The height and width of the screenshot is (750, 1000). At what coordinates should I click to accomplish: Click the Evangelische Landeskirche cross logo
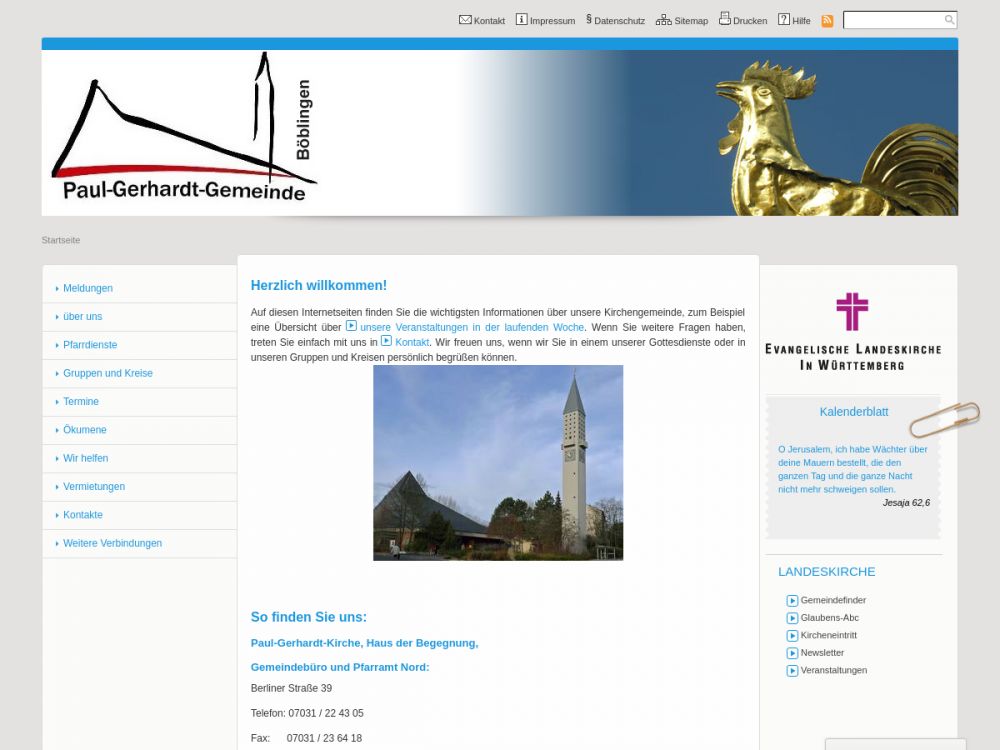[x=852, y=312]
